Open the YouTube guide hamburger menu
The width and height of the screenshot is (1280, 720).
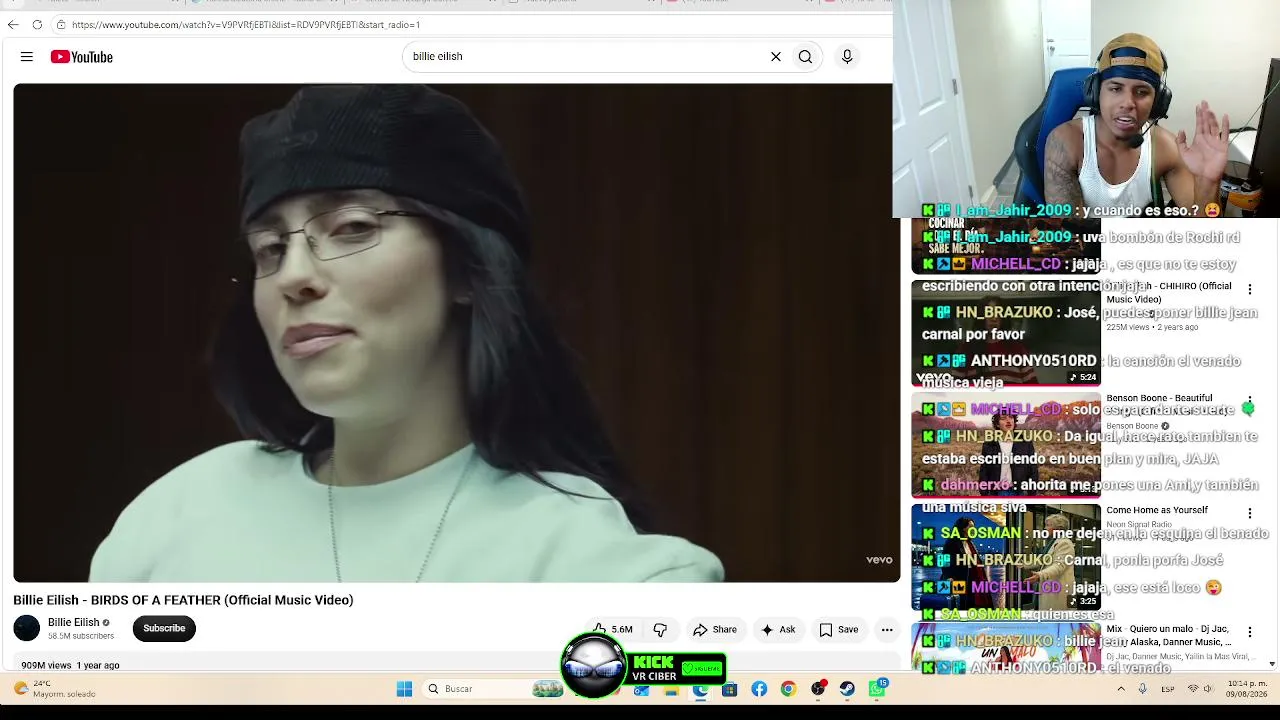[x=27, y=57]
